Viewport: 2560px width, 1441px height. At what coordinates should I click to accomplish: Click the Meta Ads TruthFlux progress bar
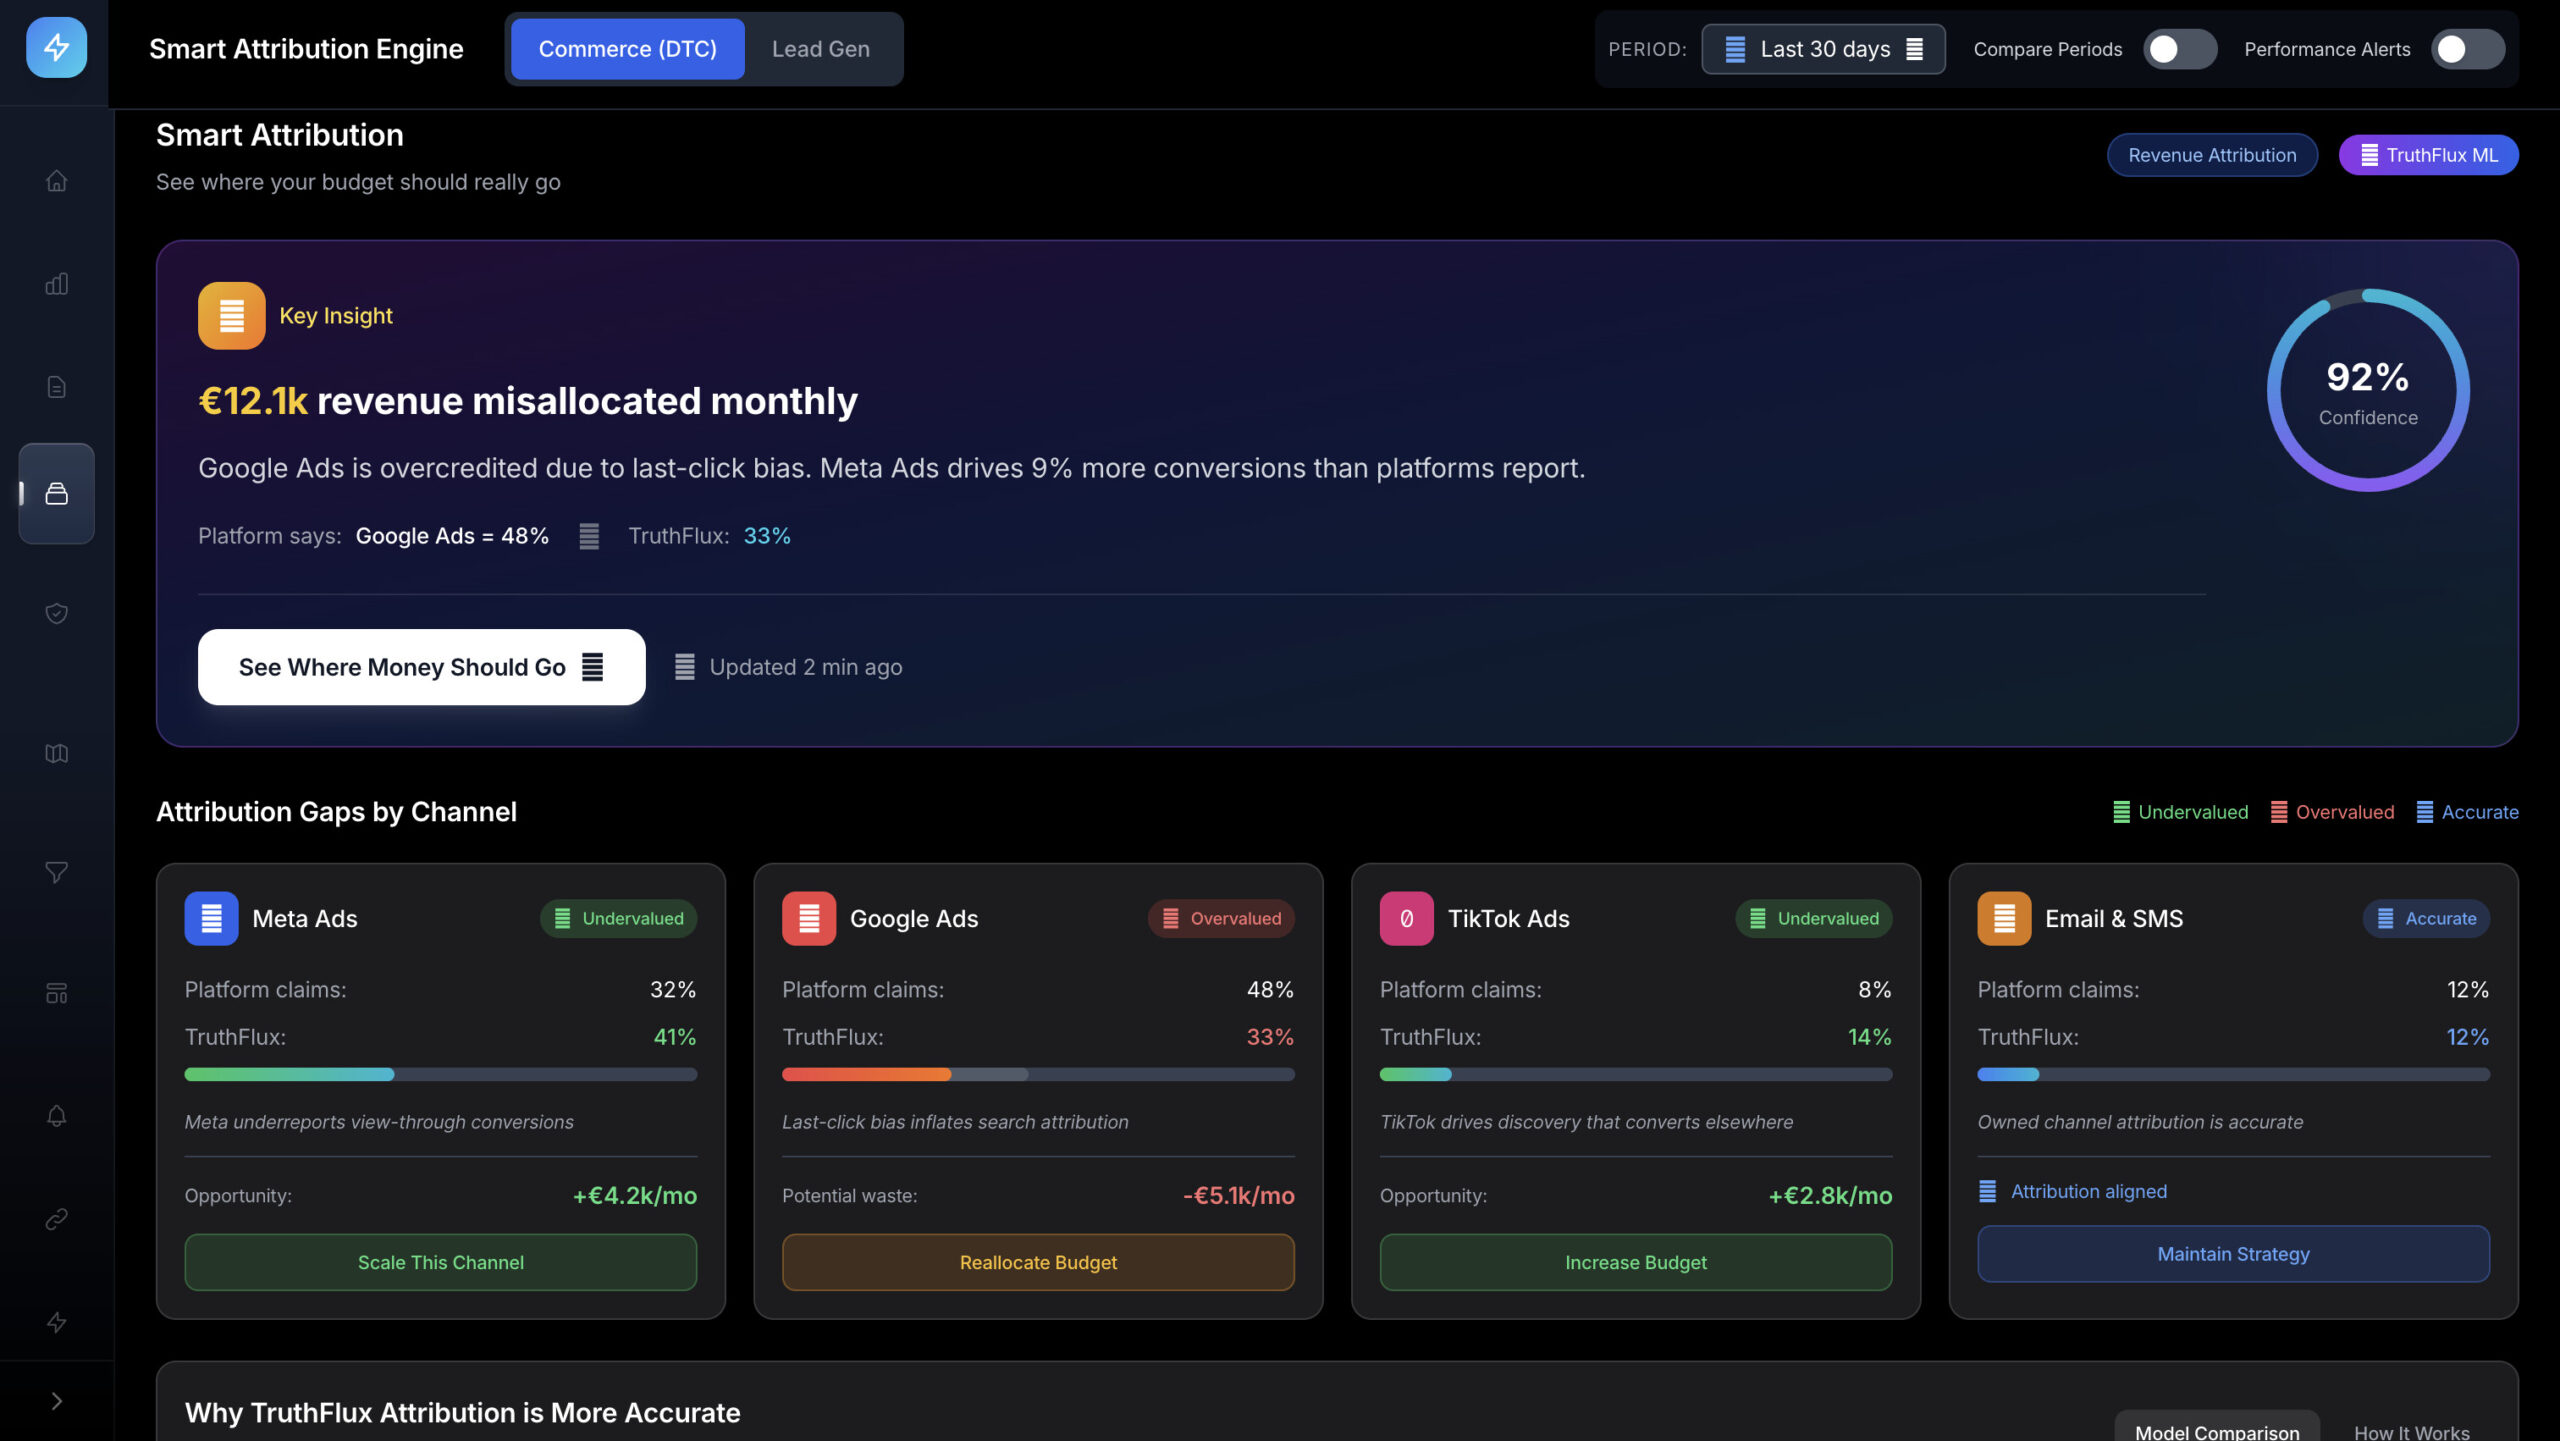click(x=440, y=1074)
